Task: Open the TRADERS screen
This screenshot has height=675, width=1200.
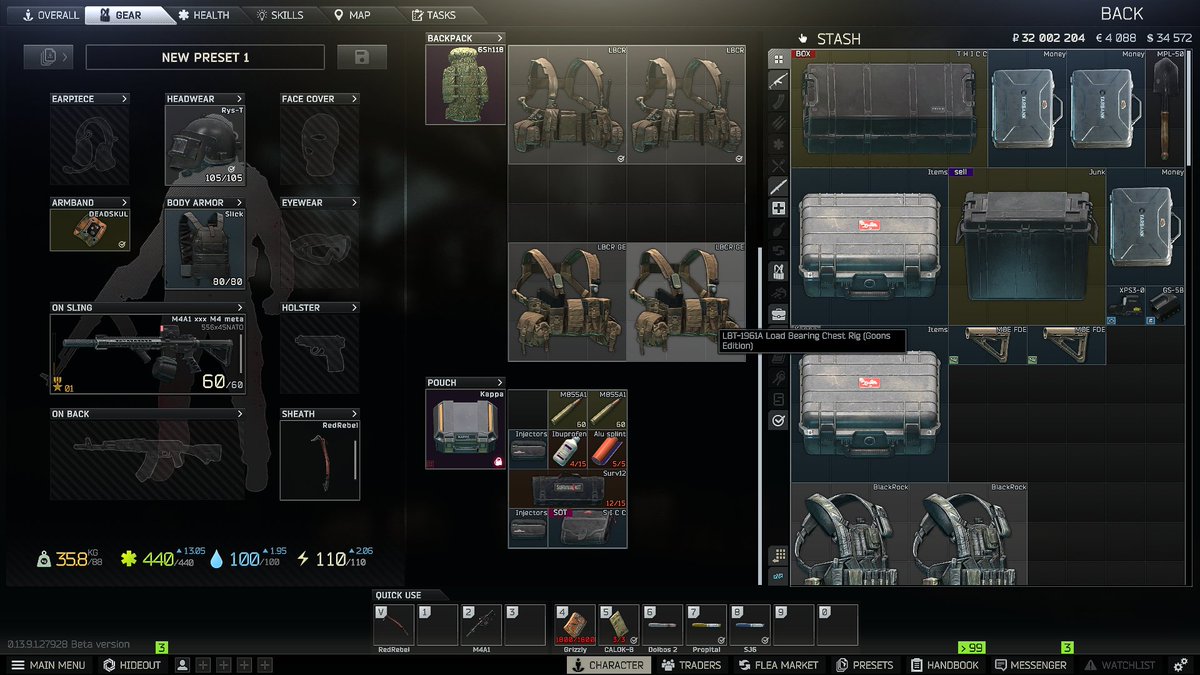Action: 691,665
